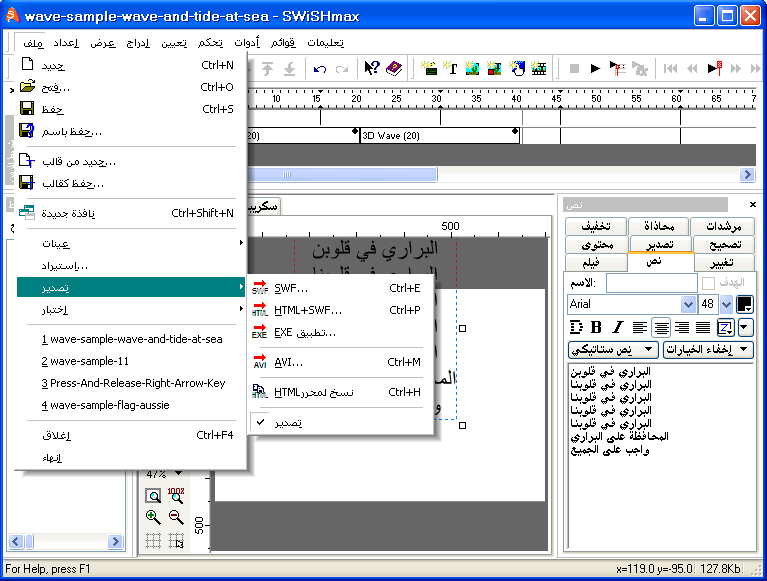Open recent file wave-sample-flag-aussie
The width and height of the screenshot is (767, 581).
131,405
